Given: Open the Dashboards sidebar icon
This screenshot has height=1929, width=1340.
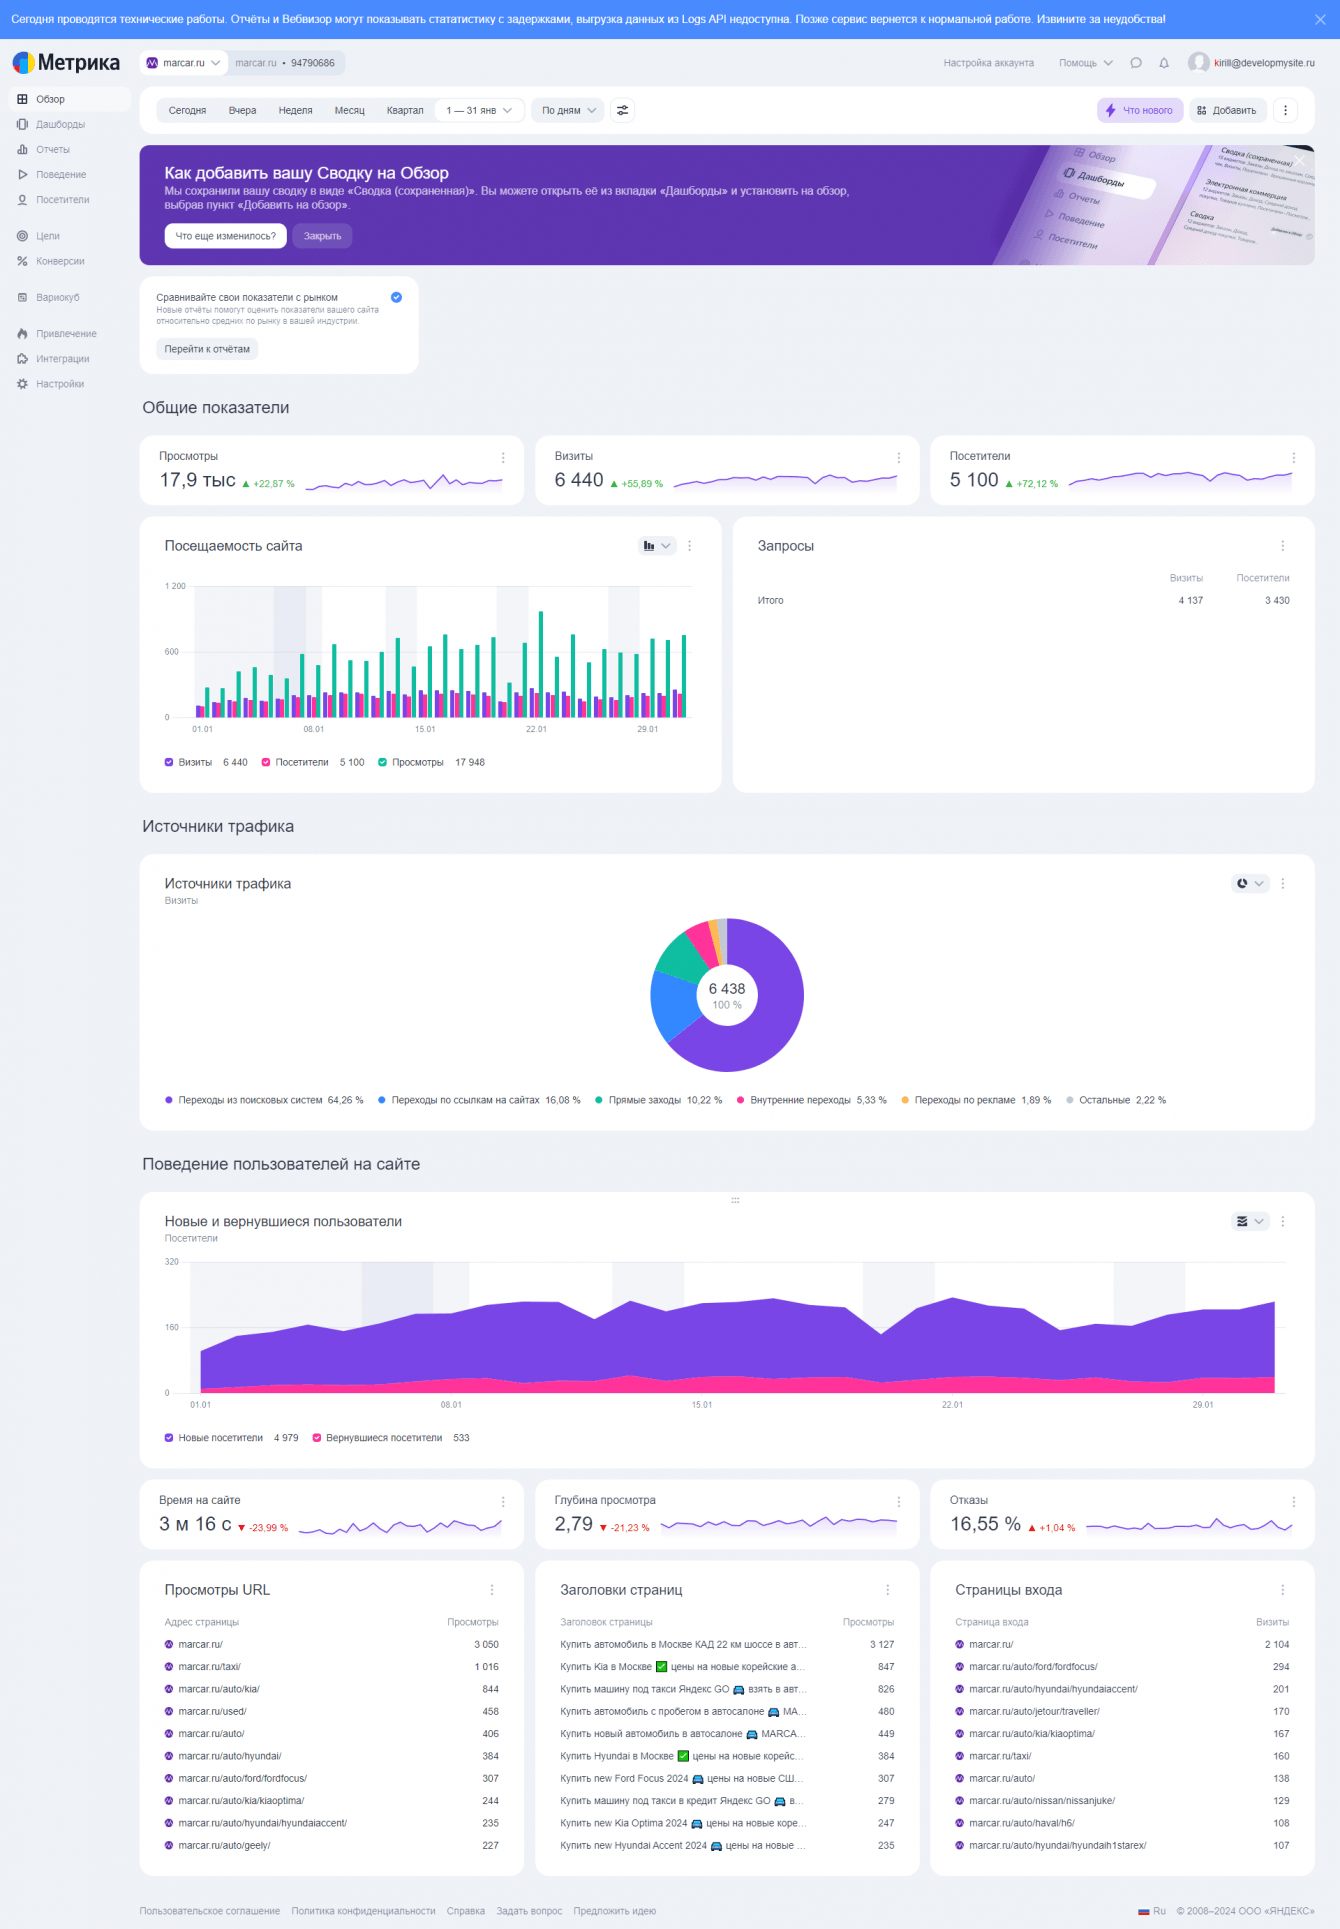Looking at the screenshot, I should (x=22, y=125).
